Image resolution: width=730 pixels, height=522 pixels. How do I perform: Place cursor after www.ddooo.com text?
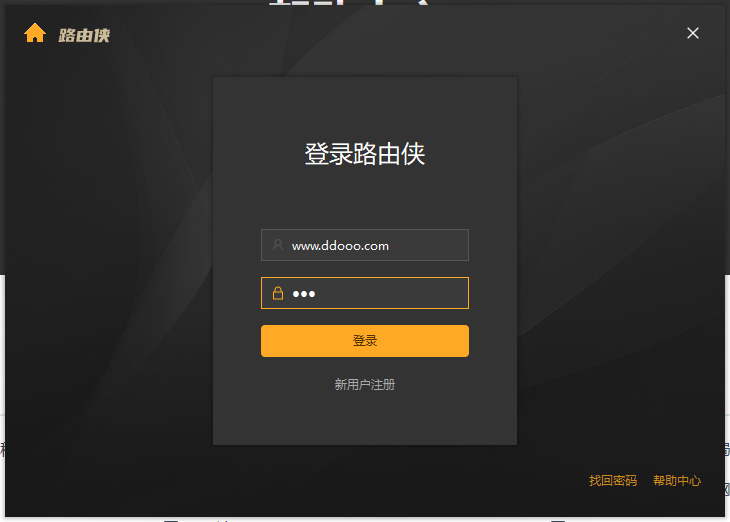click(x=389, y=246)
